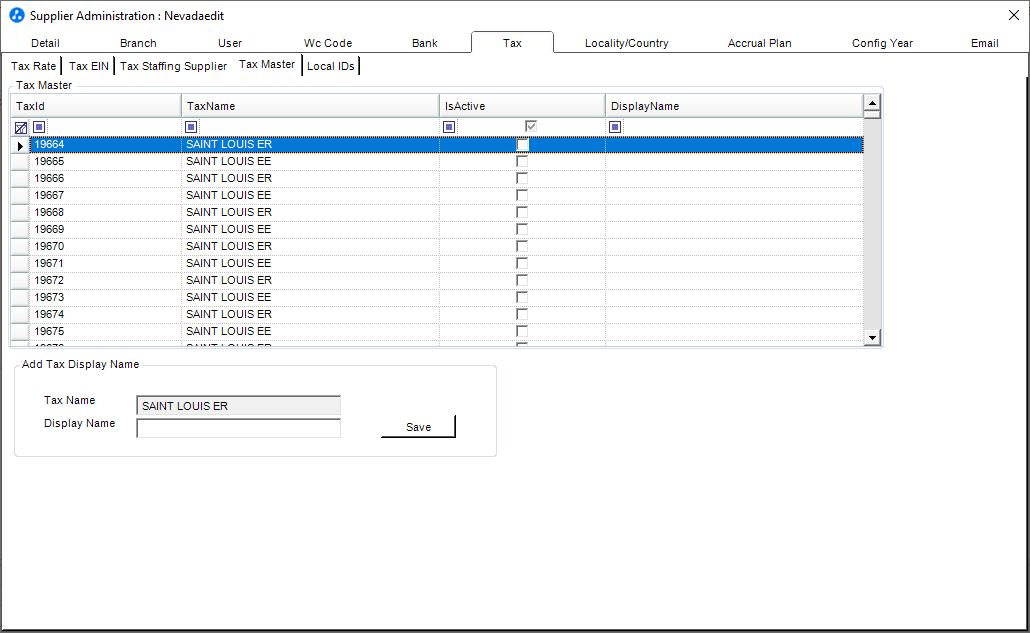This screenshot has width=1030, height=633.
Task: Open the Tax Staffing Supplier sub-tab
Action: coord(173,66)
